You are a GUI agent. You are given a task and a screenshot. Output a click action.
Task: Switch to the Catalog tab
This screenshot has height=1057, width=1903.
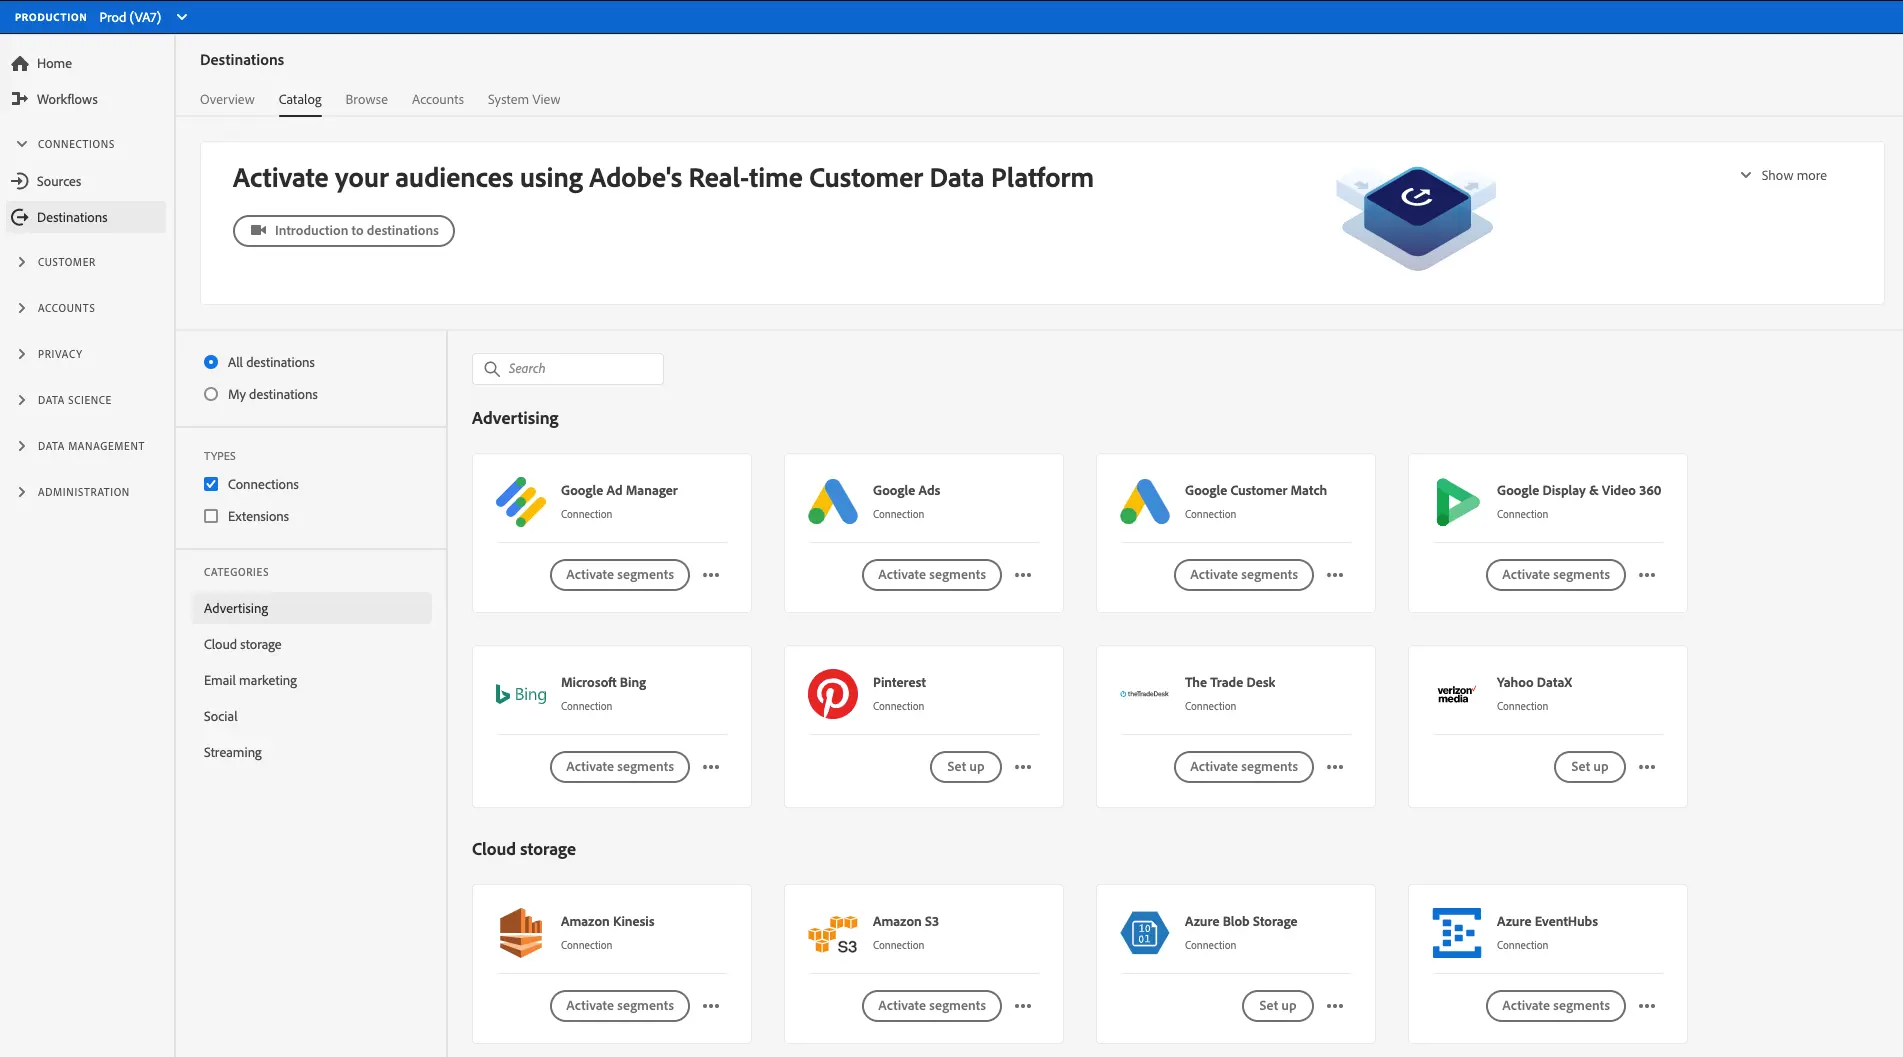(x=300, y=99)
